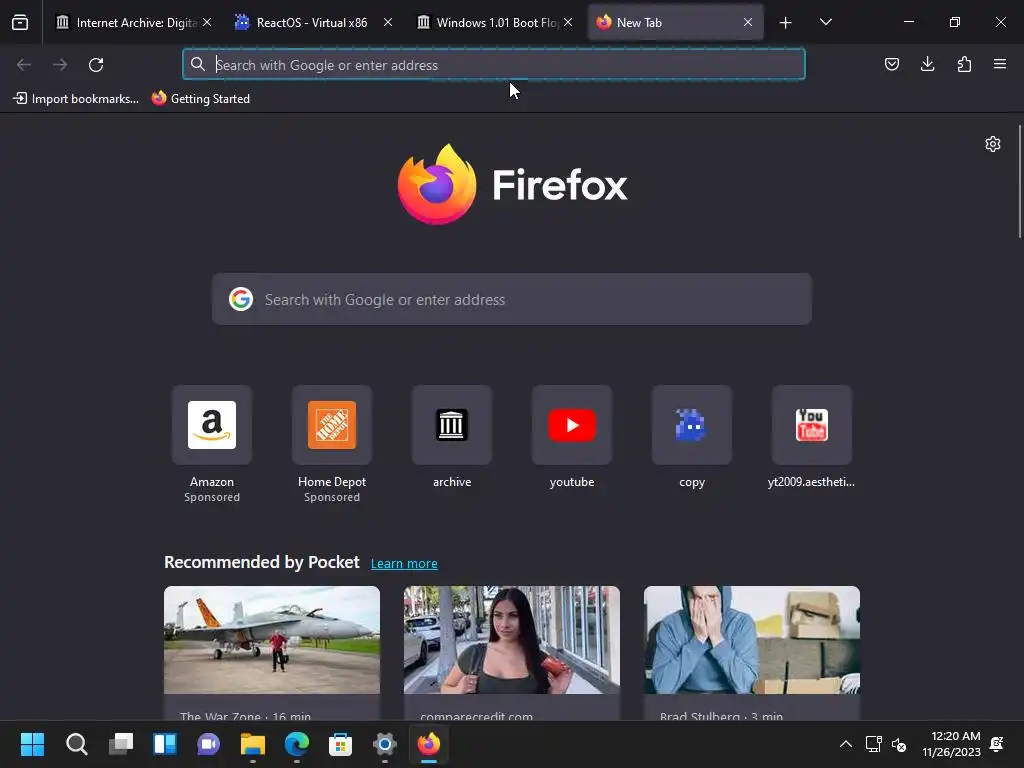This screenshot has height=768, width=1024.
Task: Open the Firefox application hamburger menu
Action: pyautogui.click(x=1000, y=64)
